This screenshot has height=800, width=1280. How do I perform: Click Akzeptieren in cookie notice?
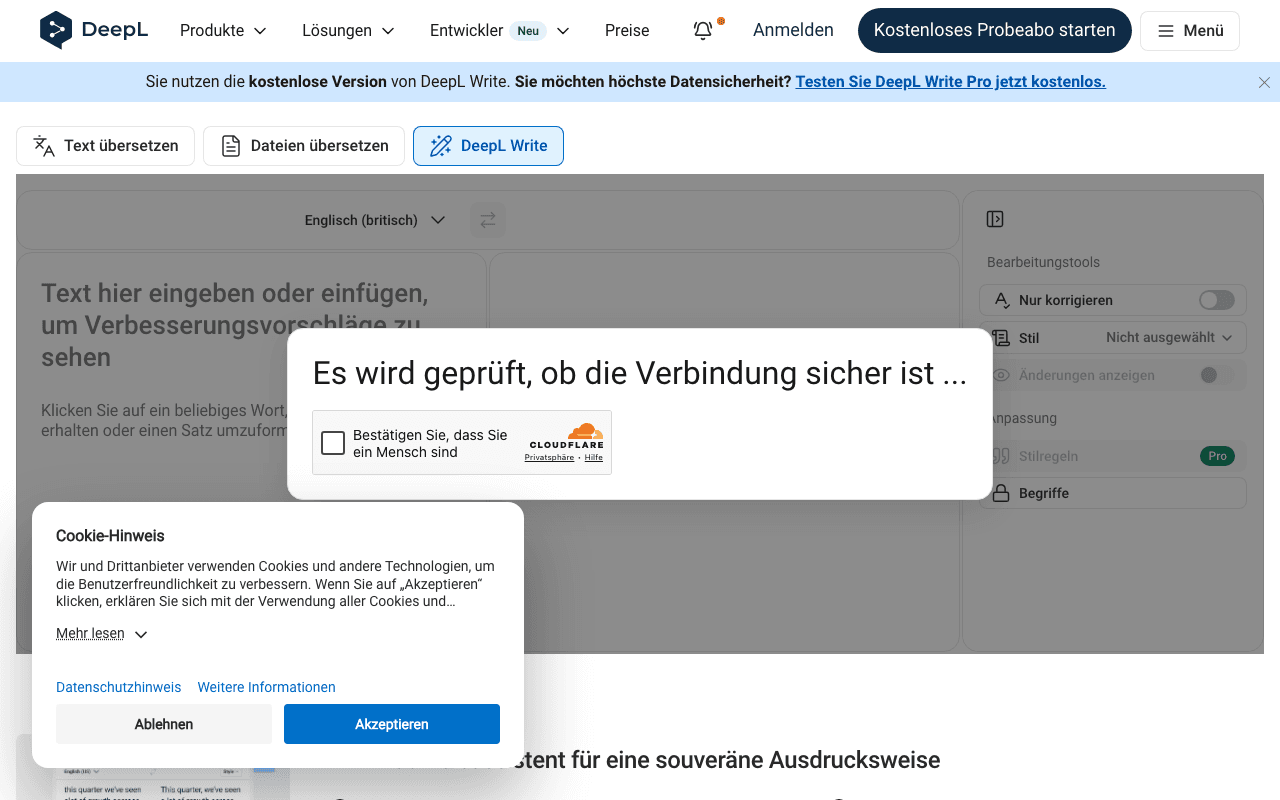(392, 724)
